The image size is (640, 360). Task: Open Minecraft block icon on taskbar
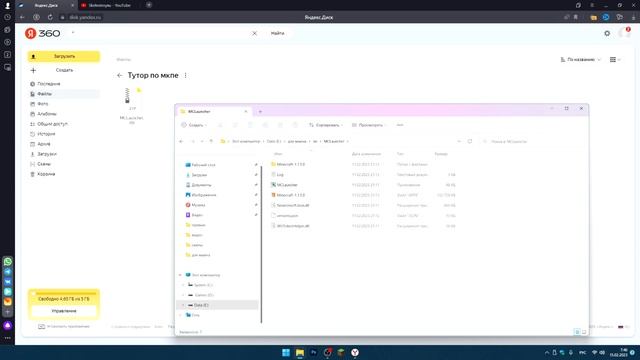point(341,352)
